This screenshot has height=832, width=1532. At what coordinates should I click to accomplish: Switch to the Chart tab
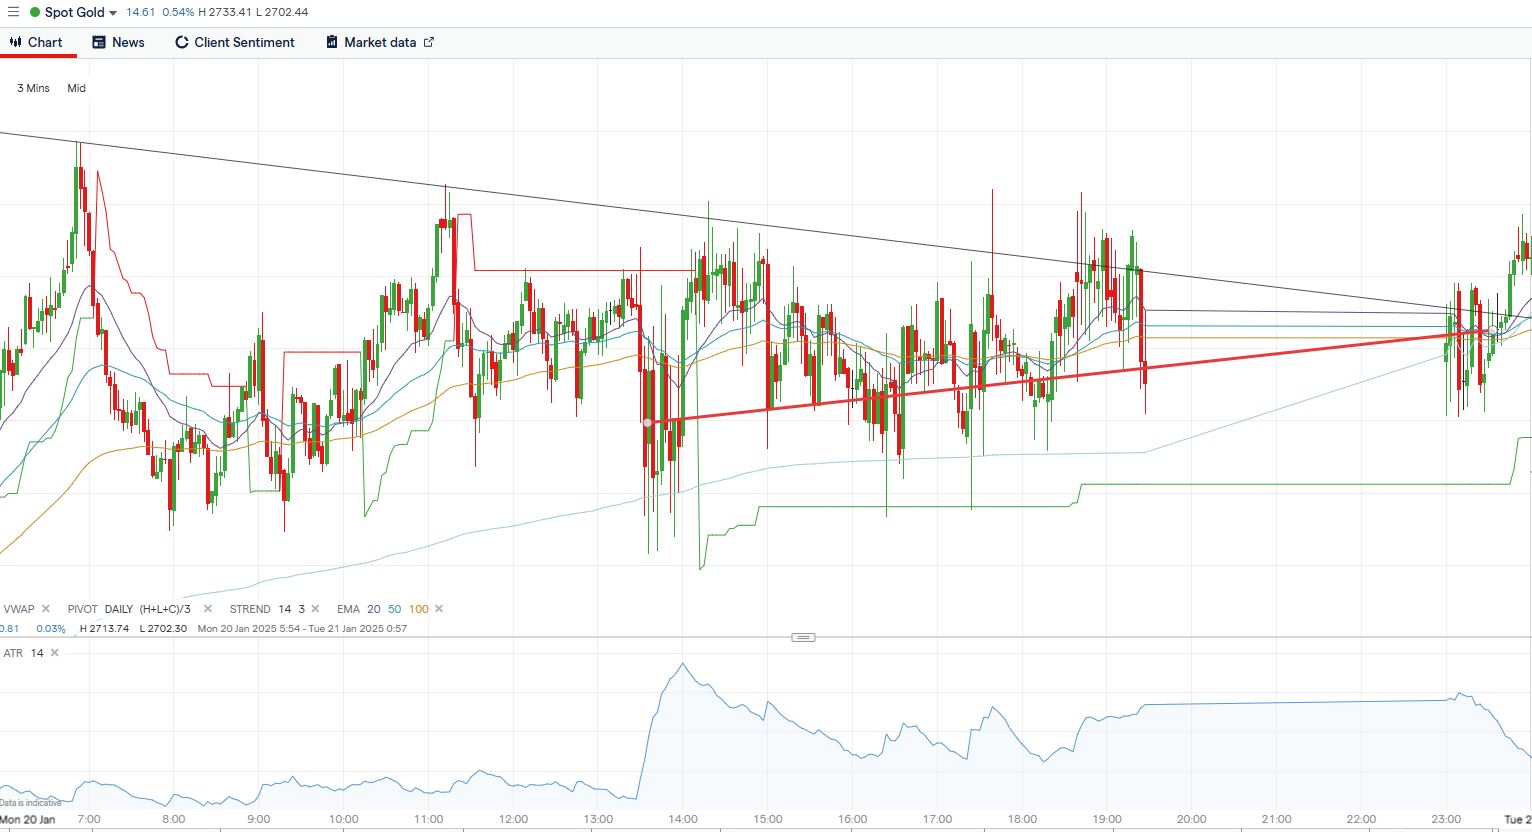(x=37, y=42)
